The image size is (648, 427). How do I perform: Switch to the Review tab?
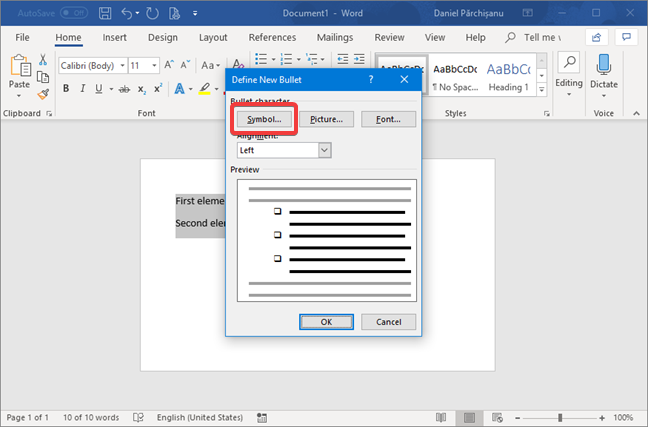point(389,38)
